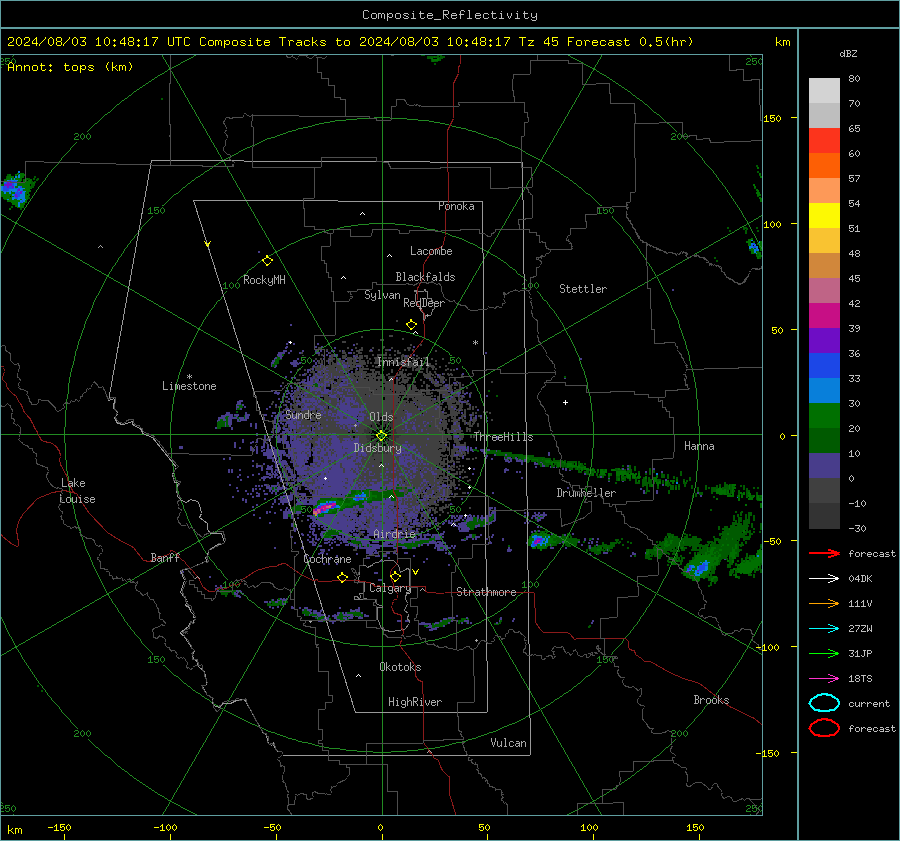Click the storm cell south of Drumheller
The height and width of the screenshot is (841, 900).
pos(539,540)
